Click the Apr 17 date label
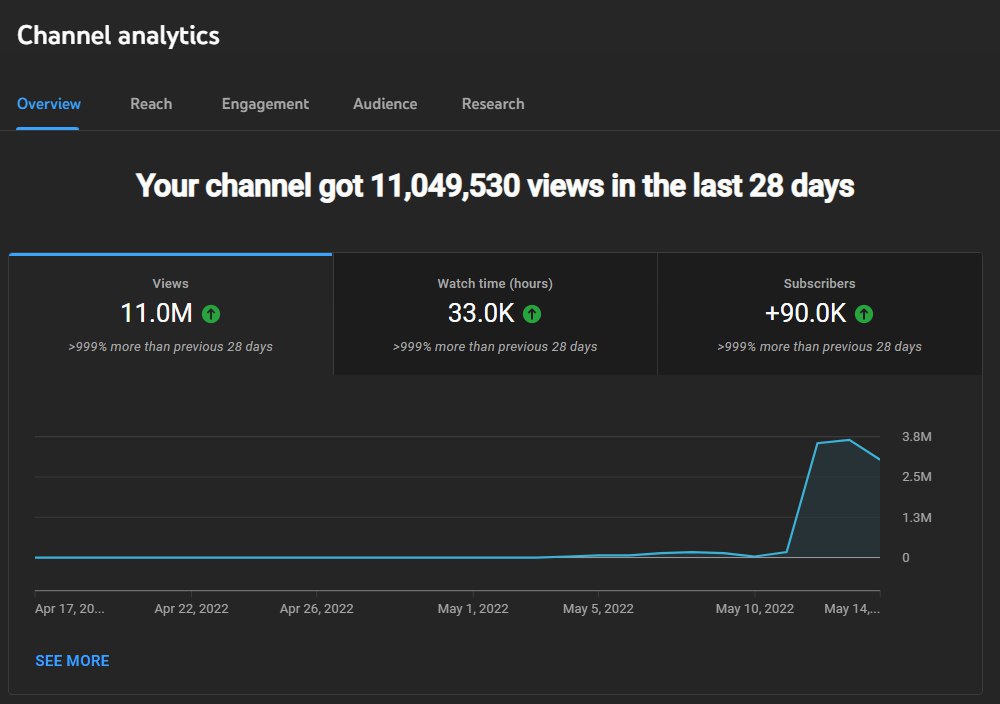Viewport: 1000px width, 704px height. [x=70, y=609]
